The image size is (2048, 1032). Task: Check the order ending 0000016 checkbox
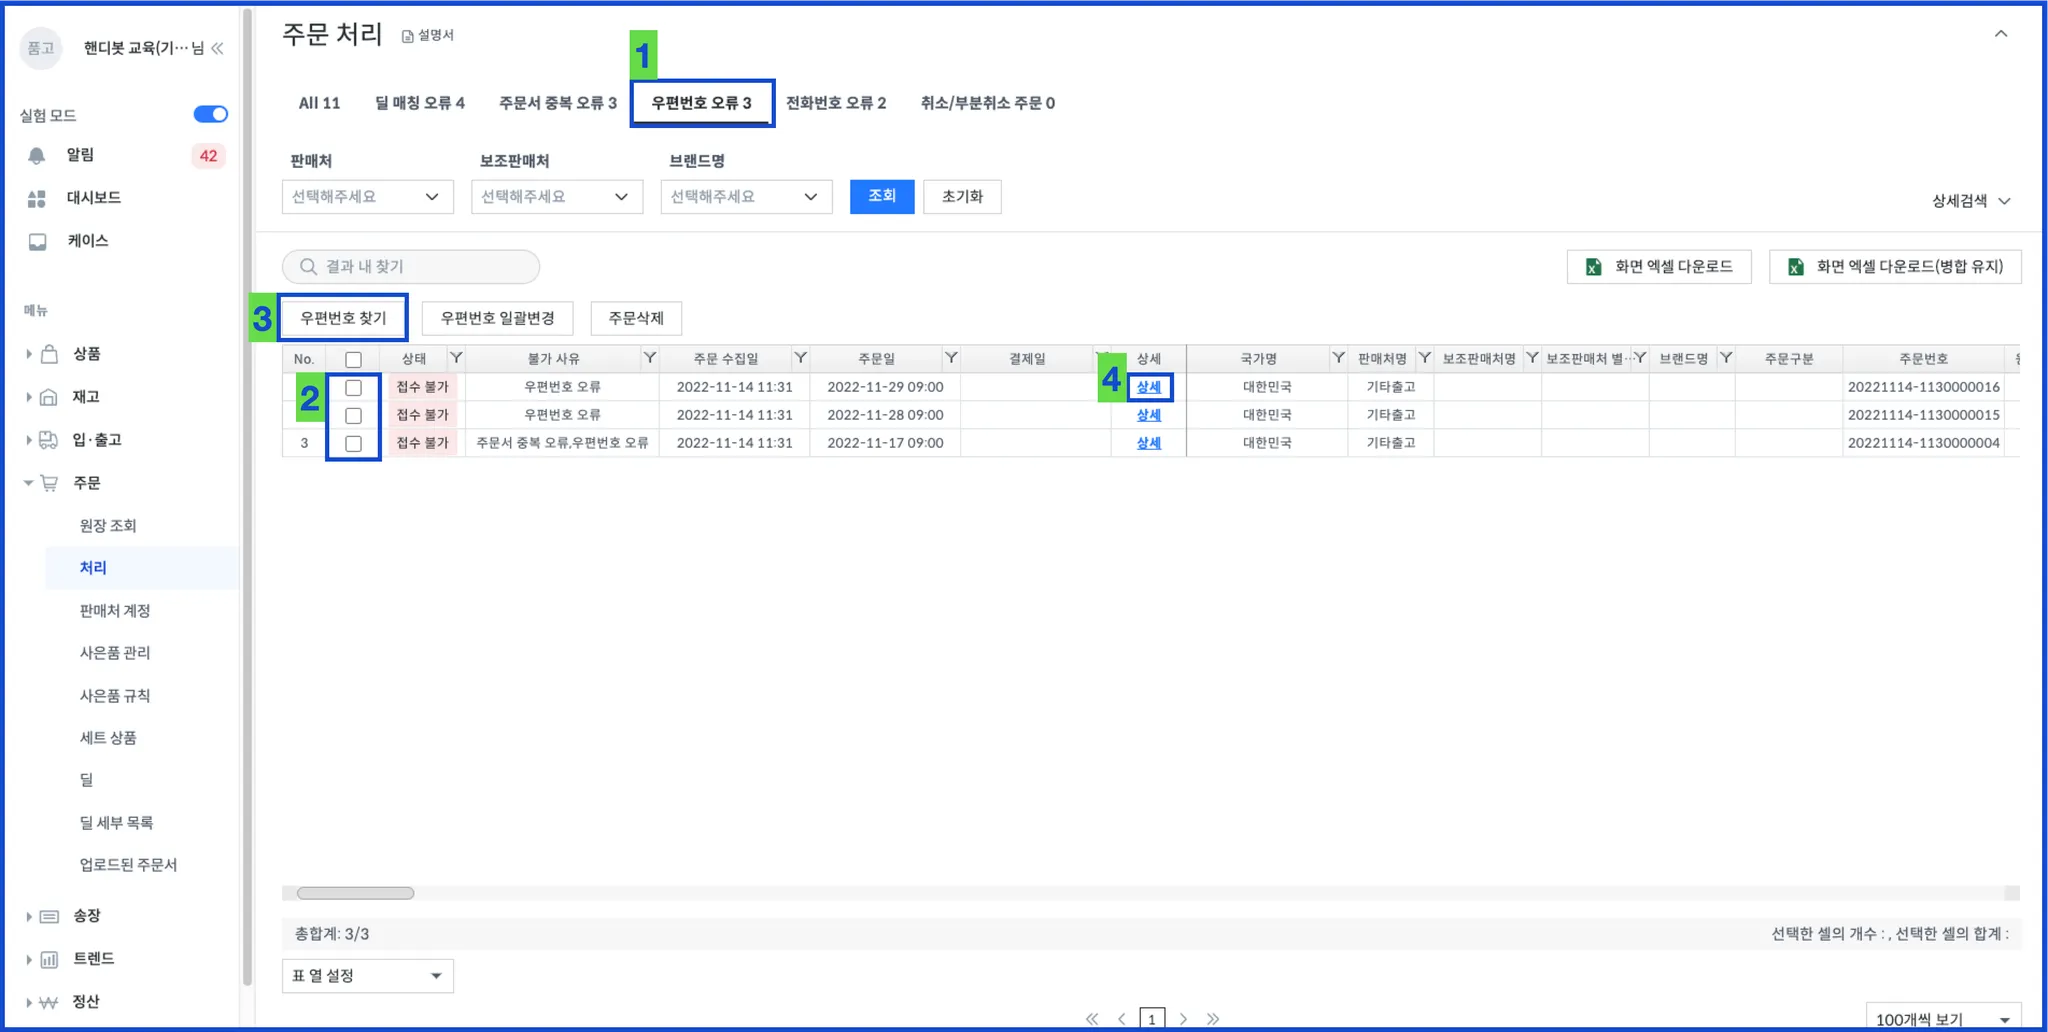pos(353,387)
